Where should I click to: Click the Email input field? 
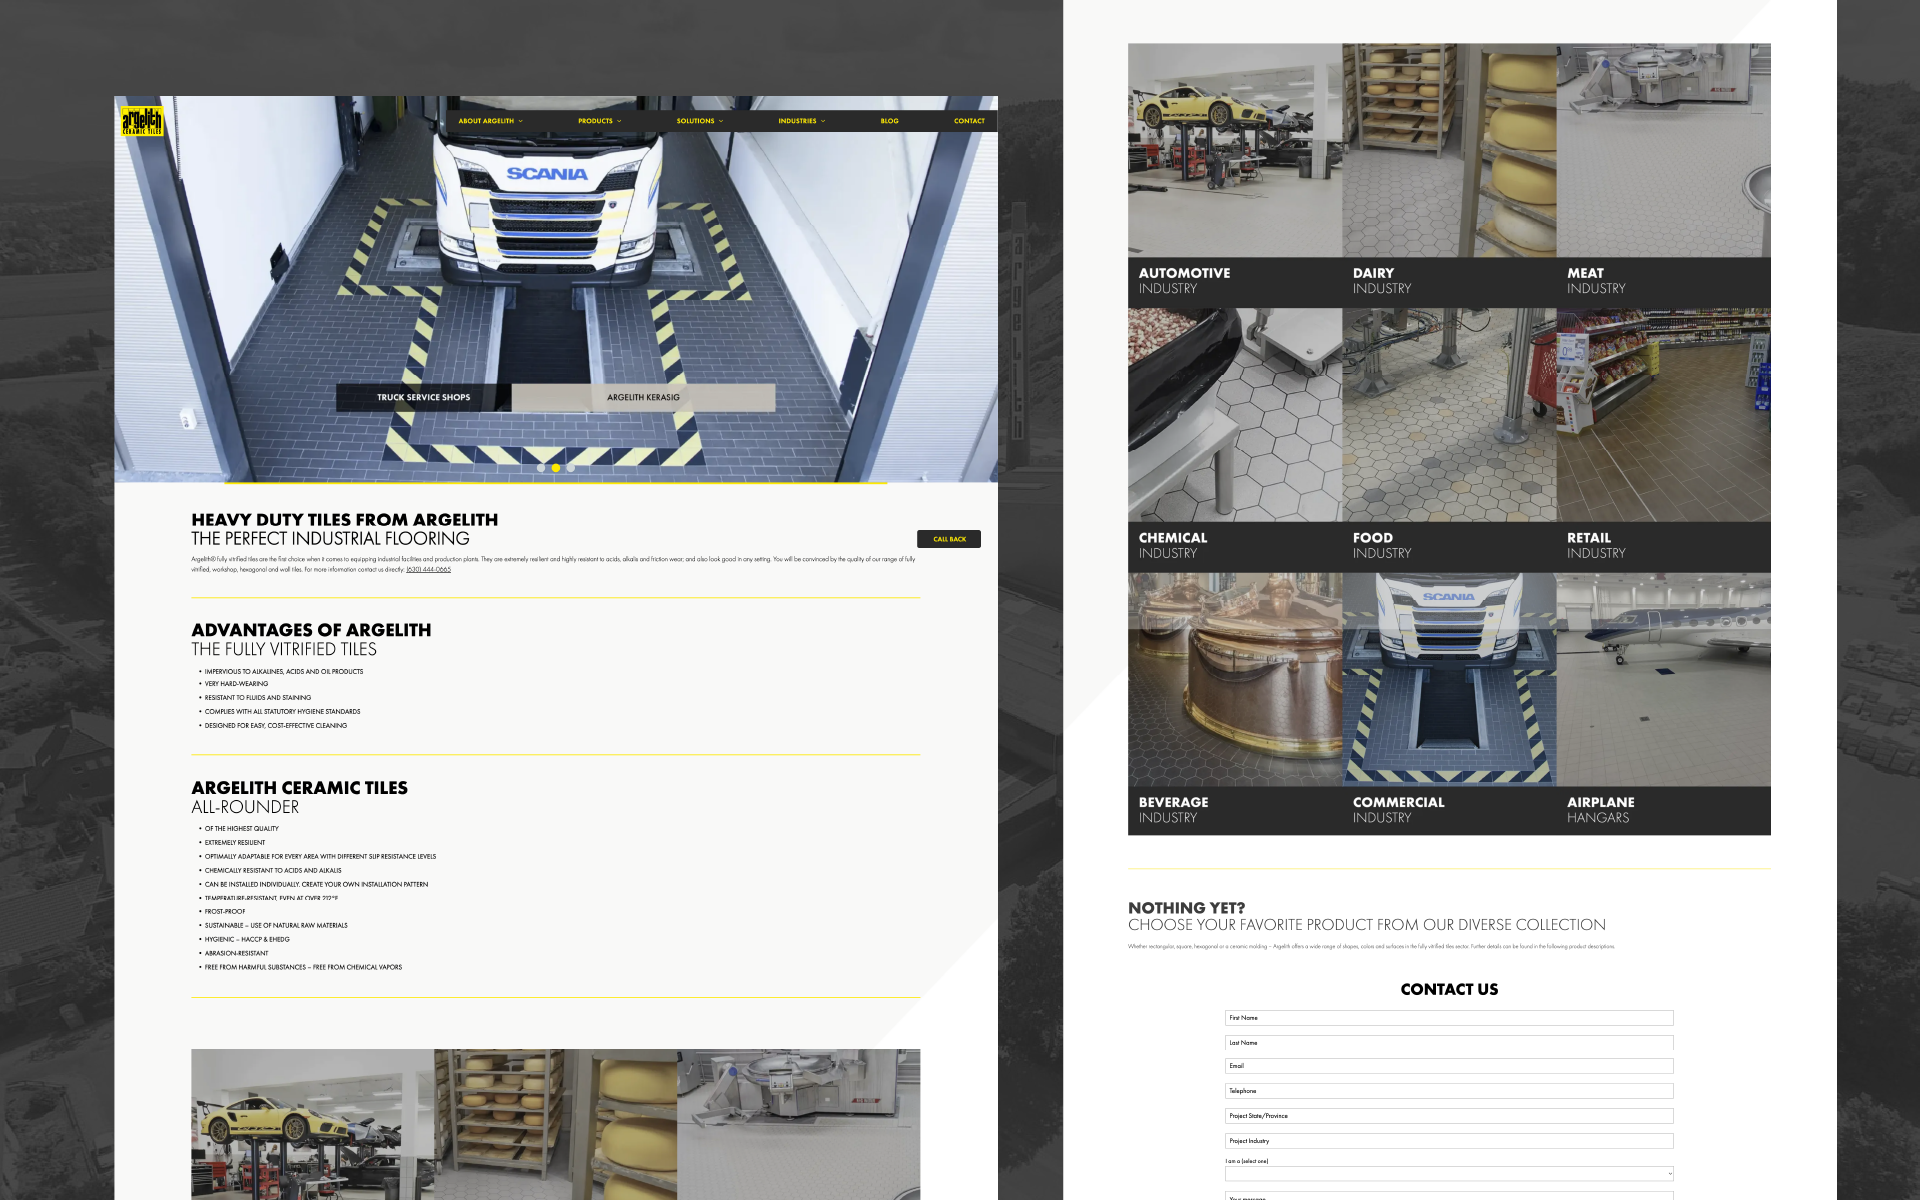point(1449,1066)
